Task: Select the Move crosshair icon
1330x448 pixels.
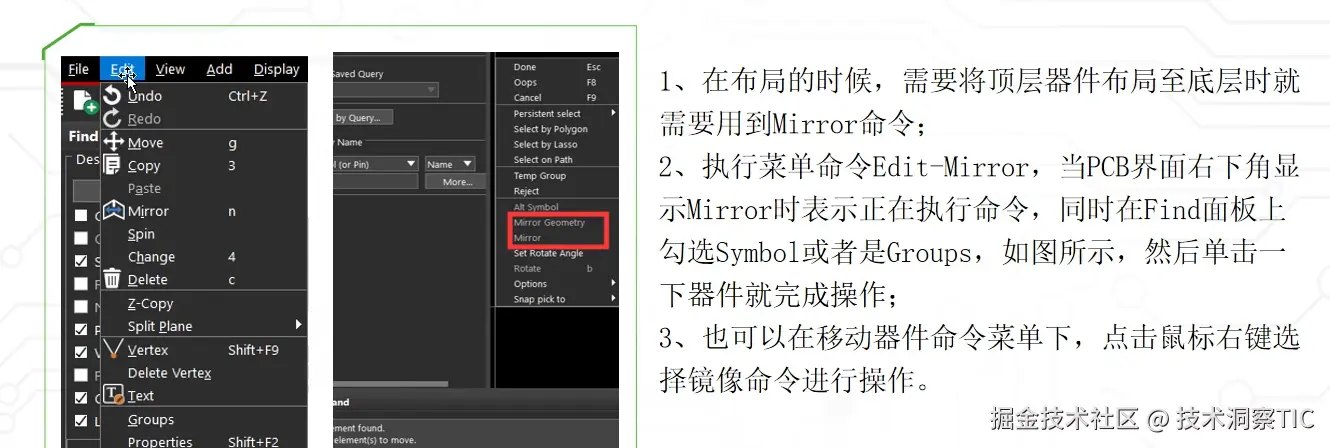Action: tap(113, 142)
